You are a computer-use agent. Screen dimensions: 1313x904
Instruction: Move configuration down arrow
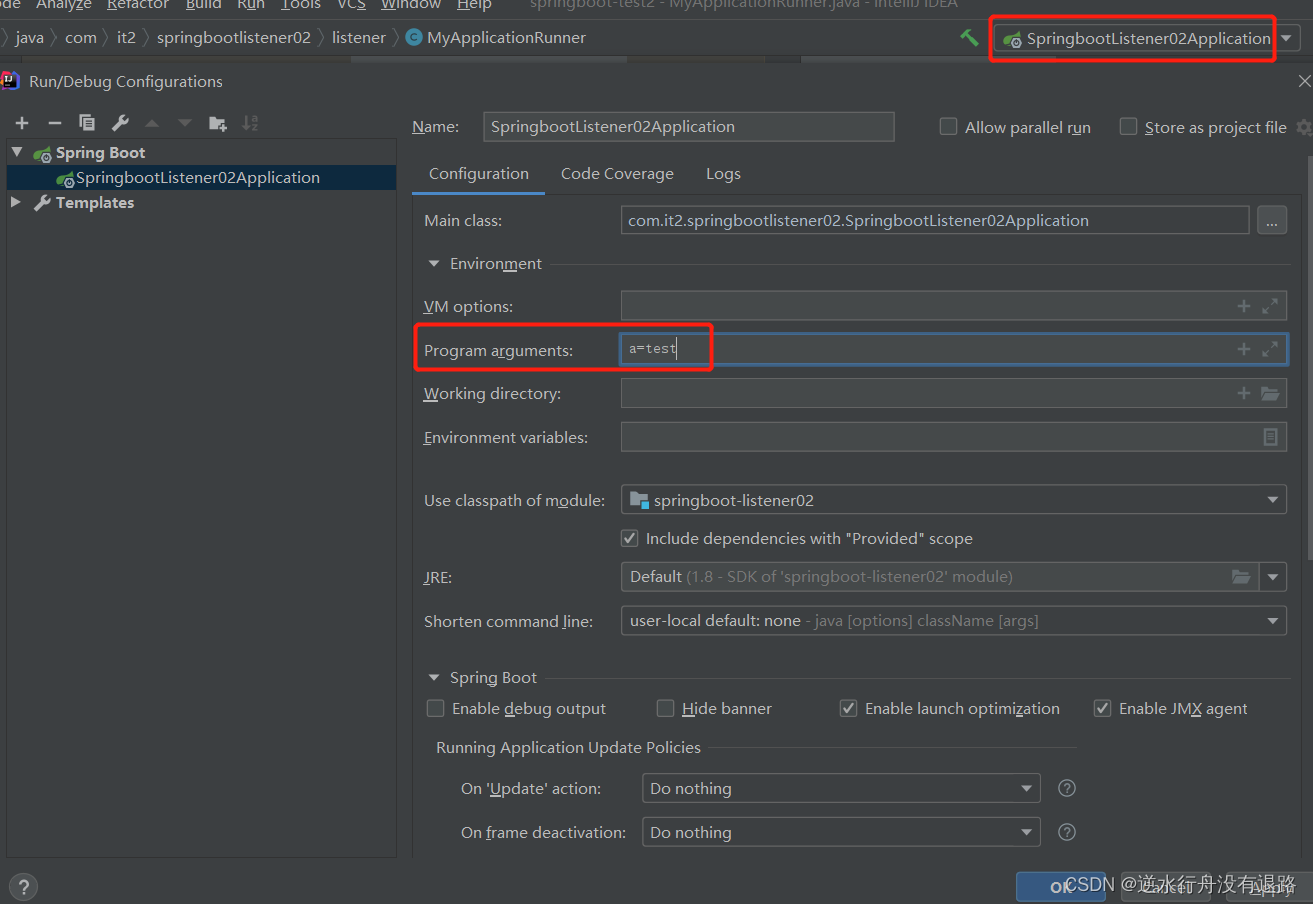tap(184, 123)
